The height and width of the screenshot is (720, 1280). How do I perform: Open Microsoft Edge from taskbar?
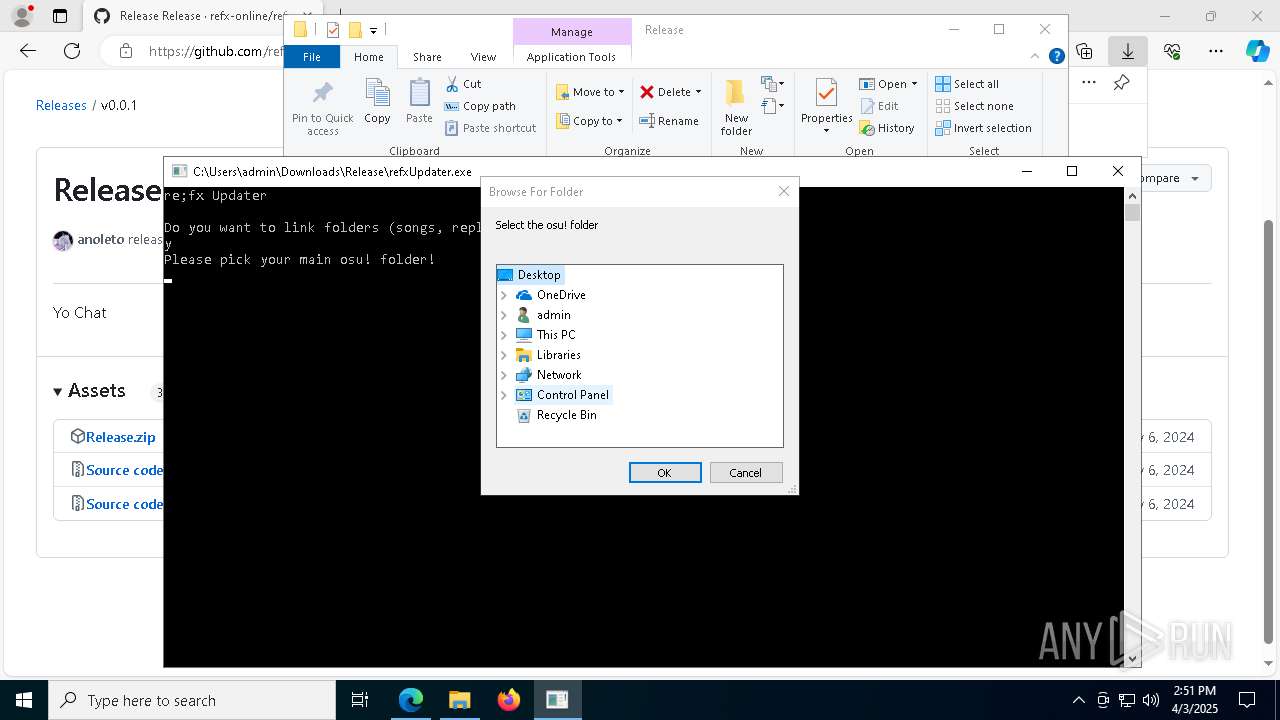pyautogui.click(x=411, y=700)
